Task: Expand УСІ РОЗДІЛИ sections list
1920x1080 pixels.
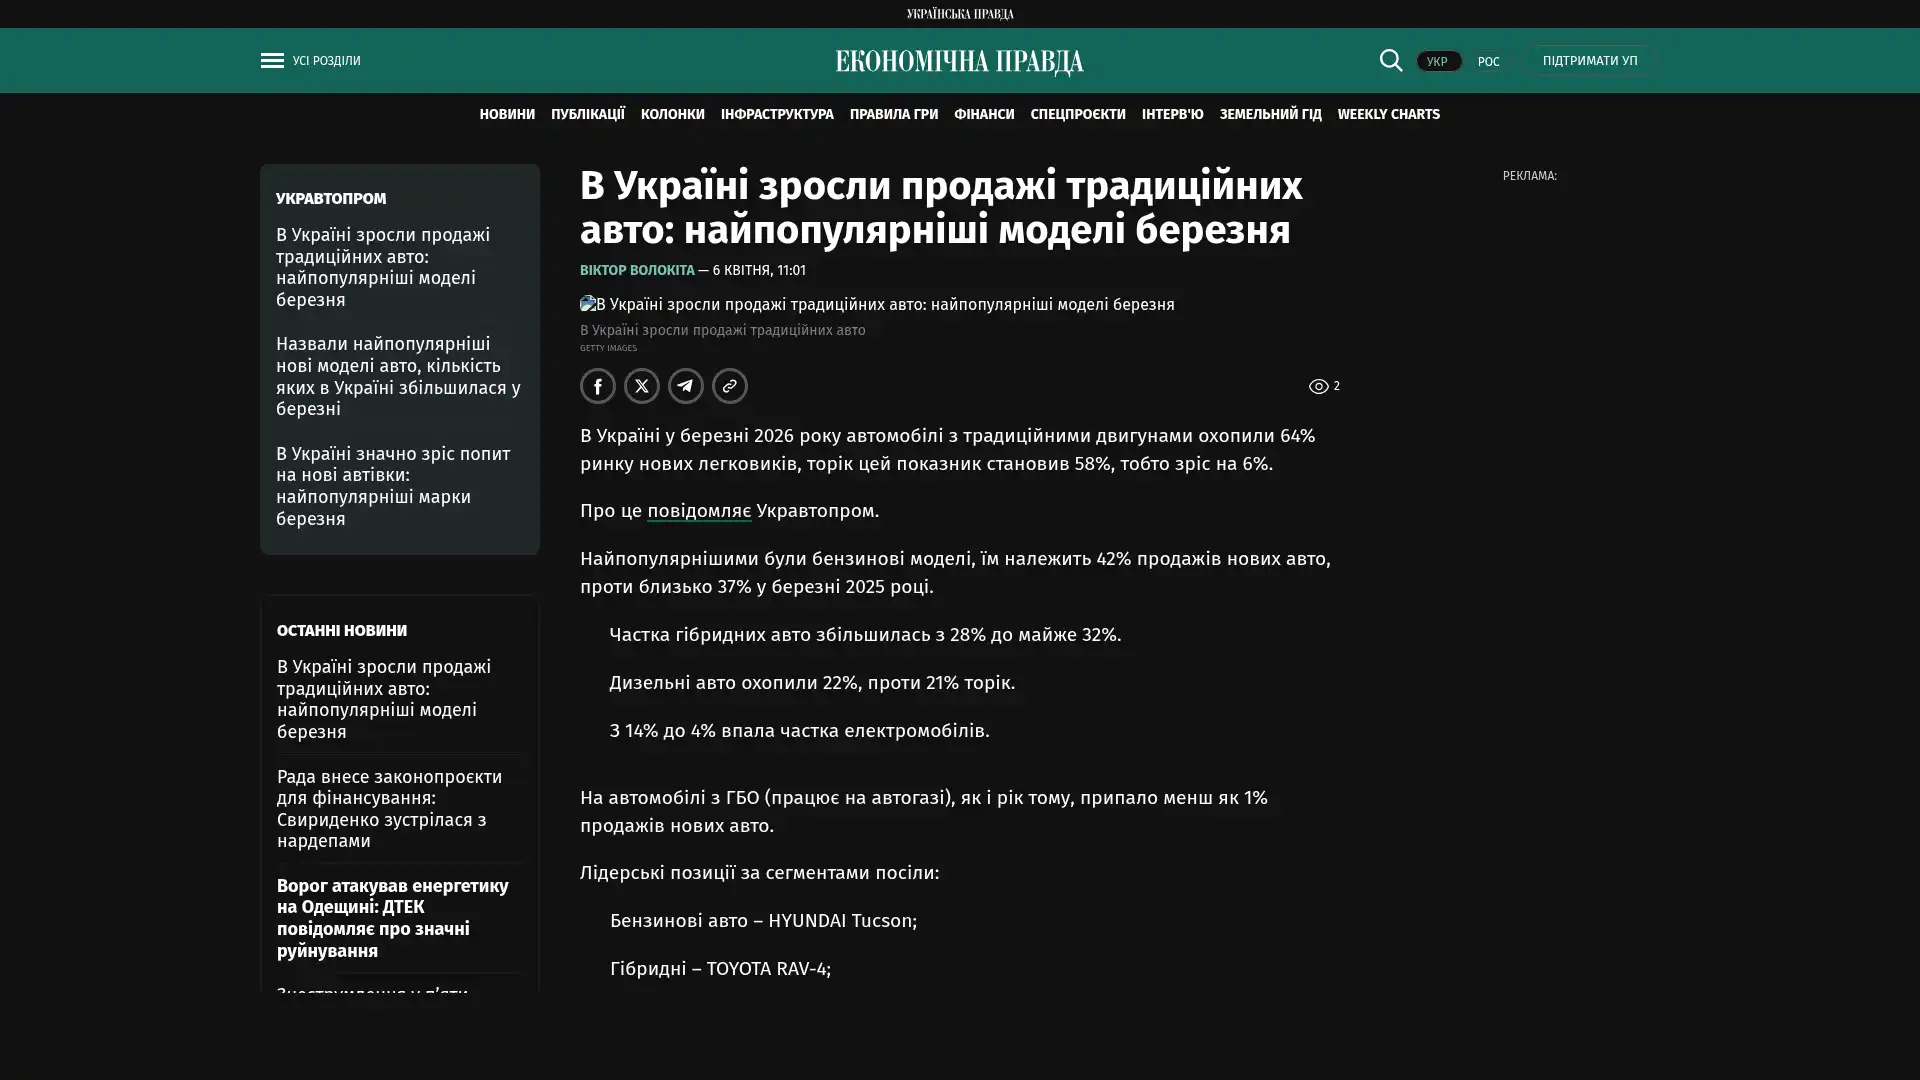Action: pos(326,61)
